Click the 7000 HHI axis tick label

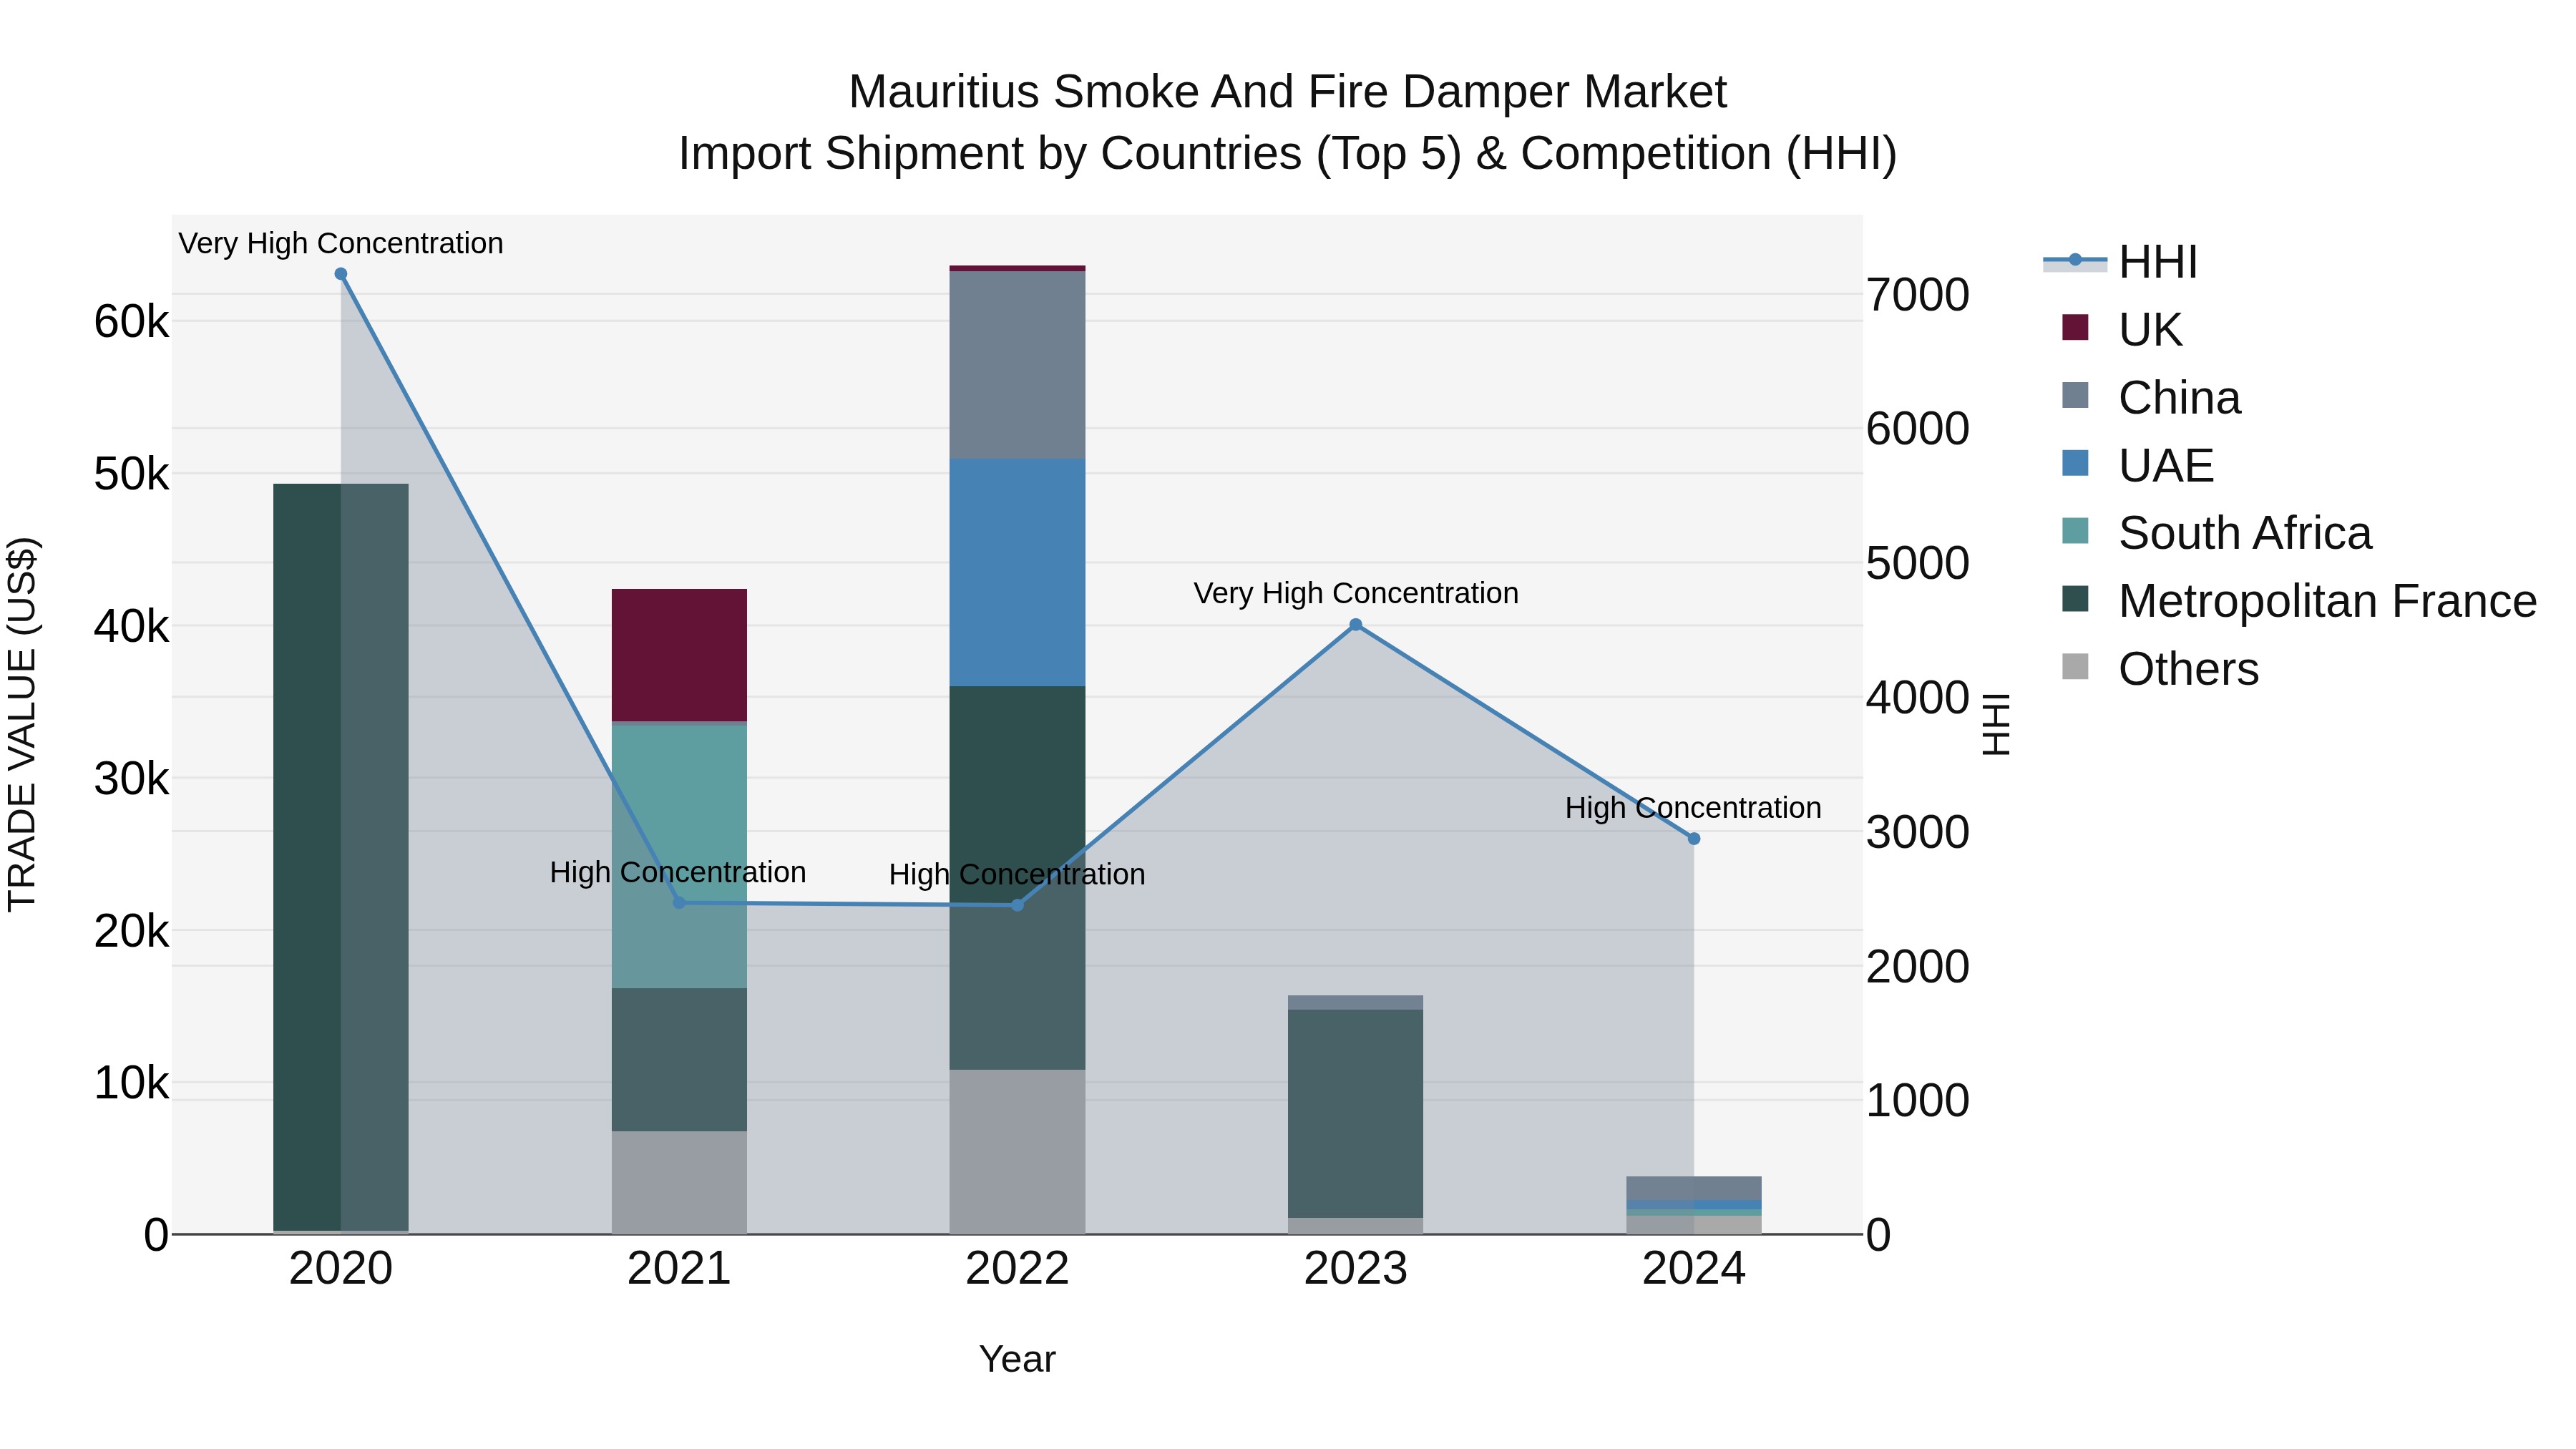click(x=1918, y=295)
